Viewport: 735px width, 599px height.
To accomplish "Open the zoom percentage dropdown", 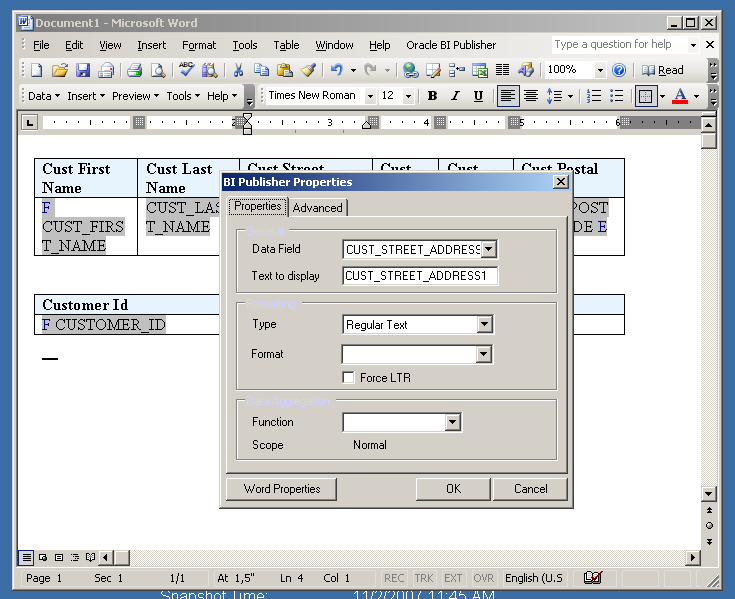I will pos(600,70).
